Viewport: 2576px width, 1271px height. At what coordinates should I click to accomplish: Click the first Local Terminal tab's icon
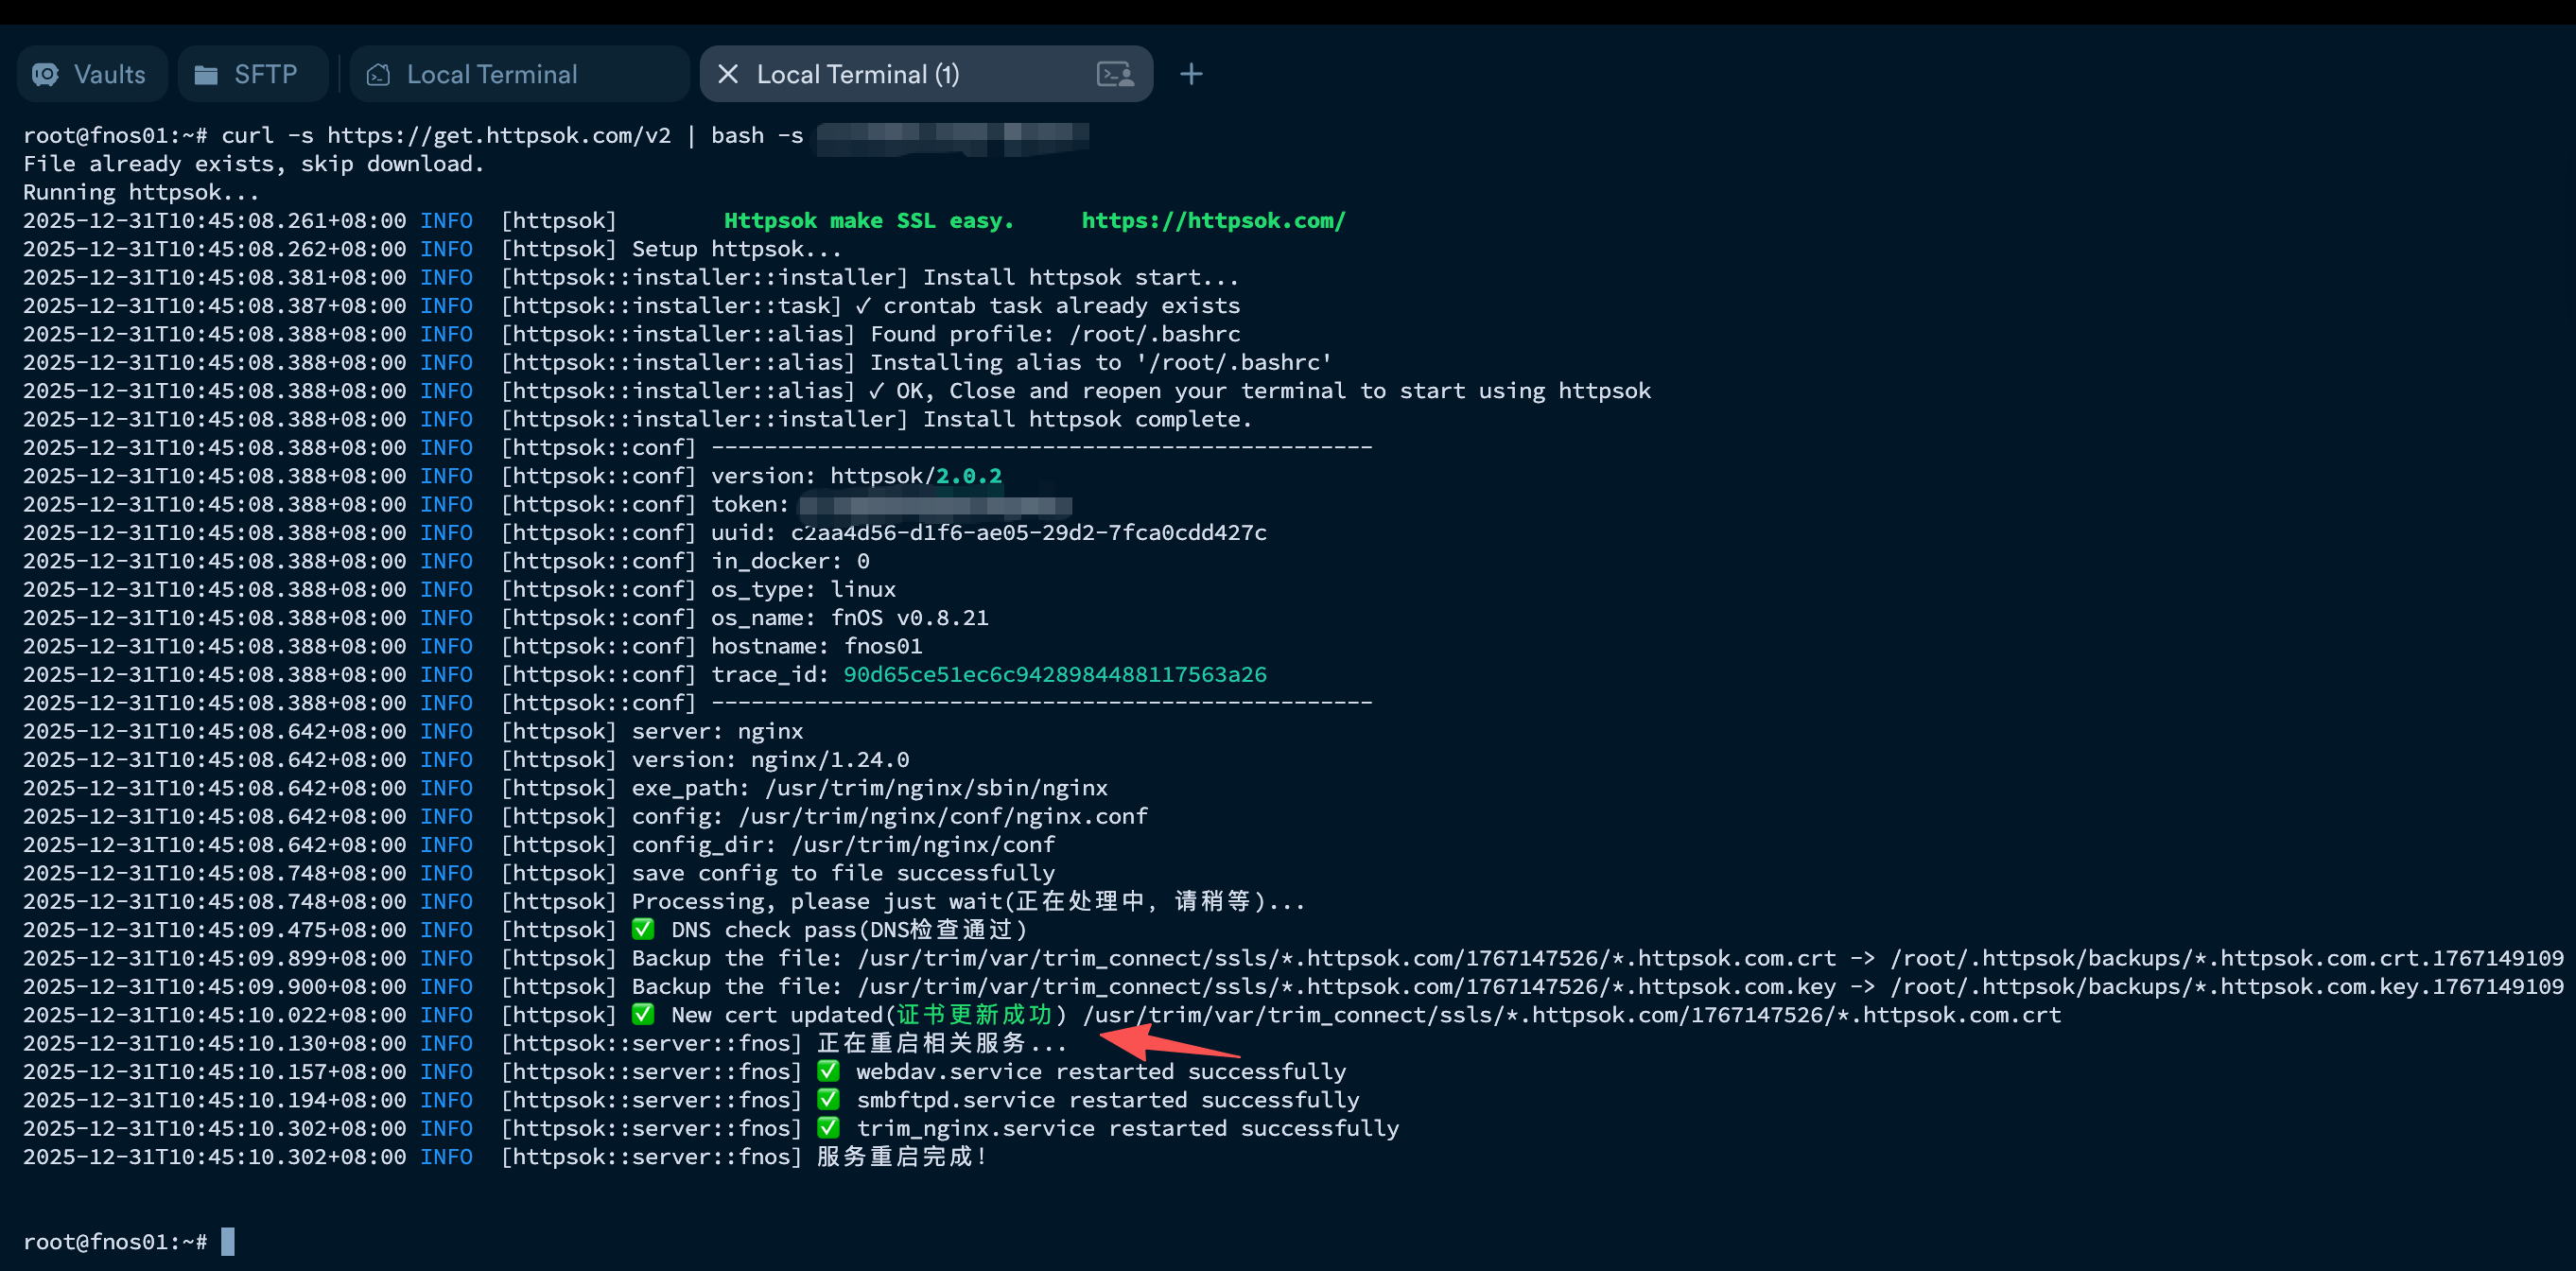[378, 75]
